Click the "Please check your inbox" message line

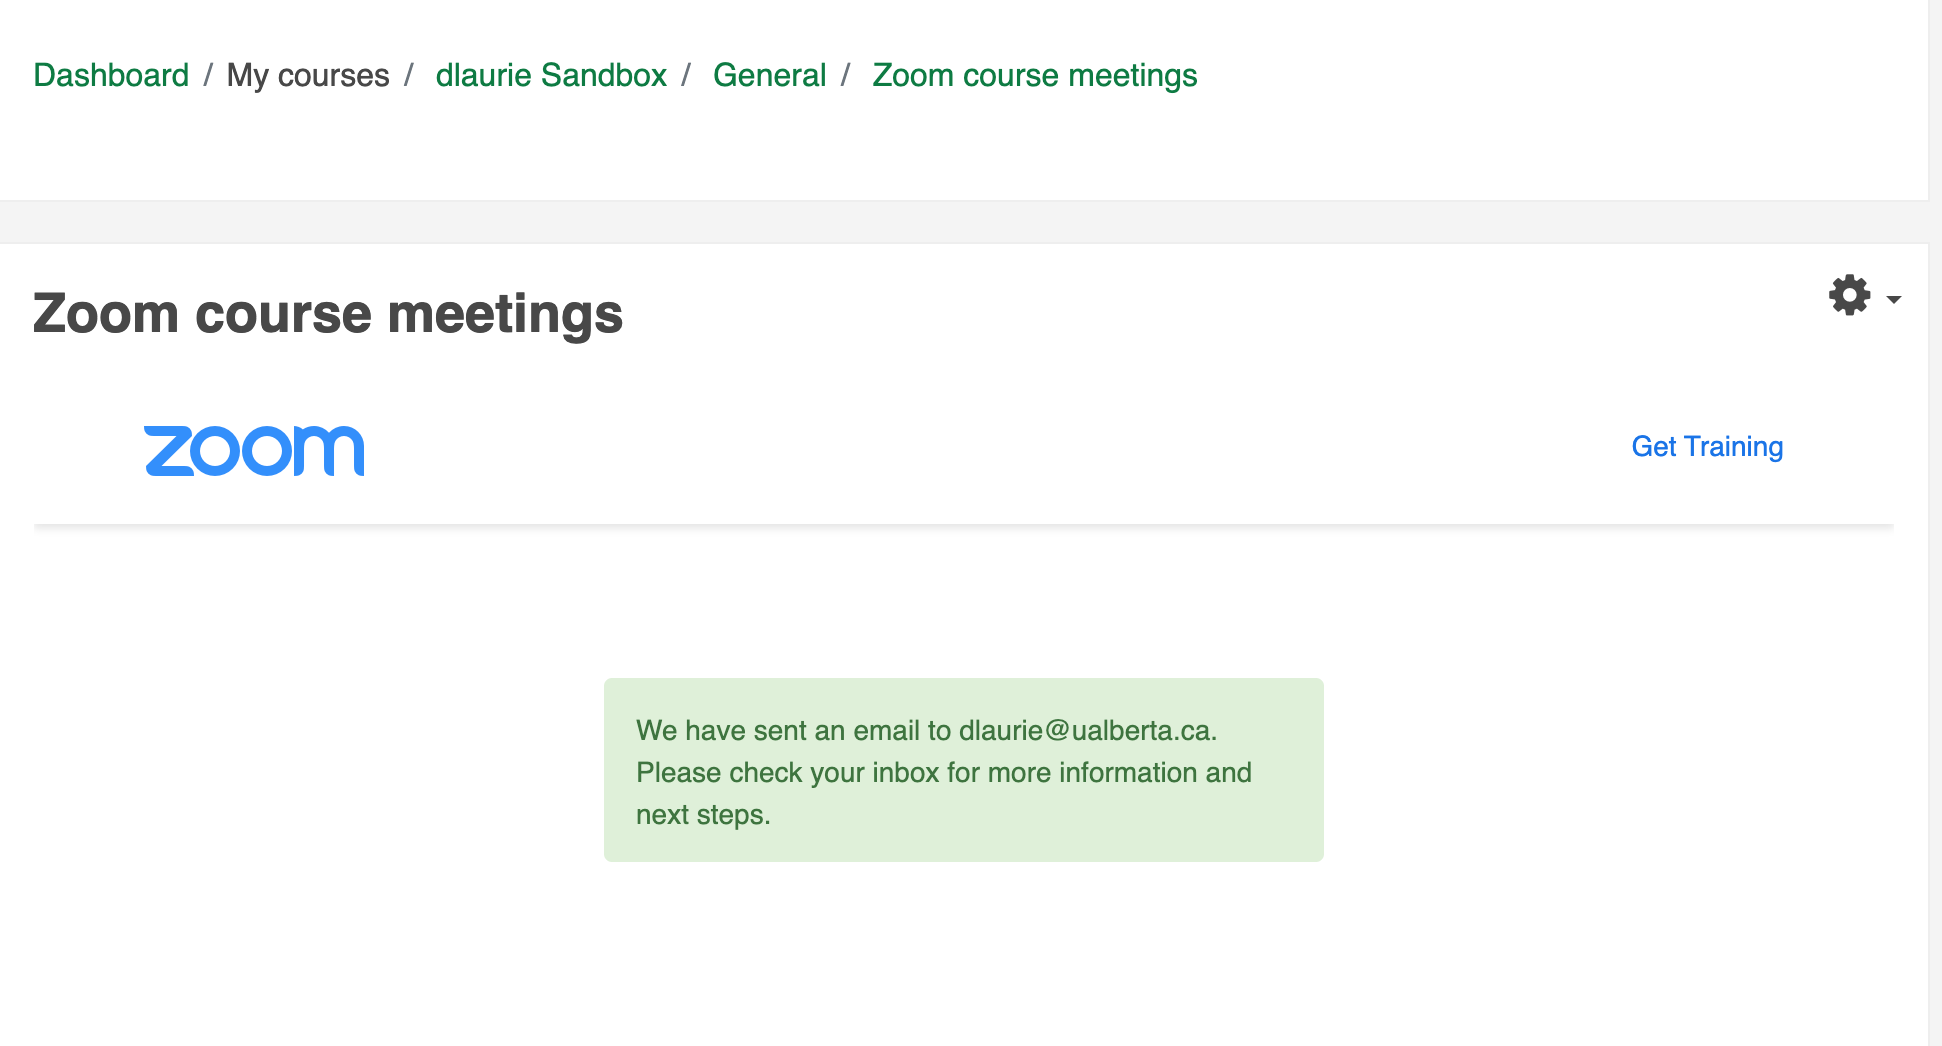point(944,772)
